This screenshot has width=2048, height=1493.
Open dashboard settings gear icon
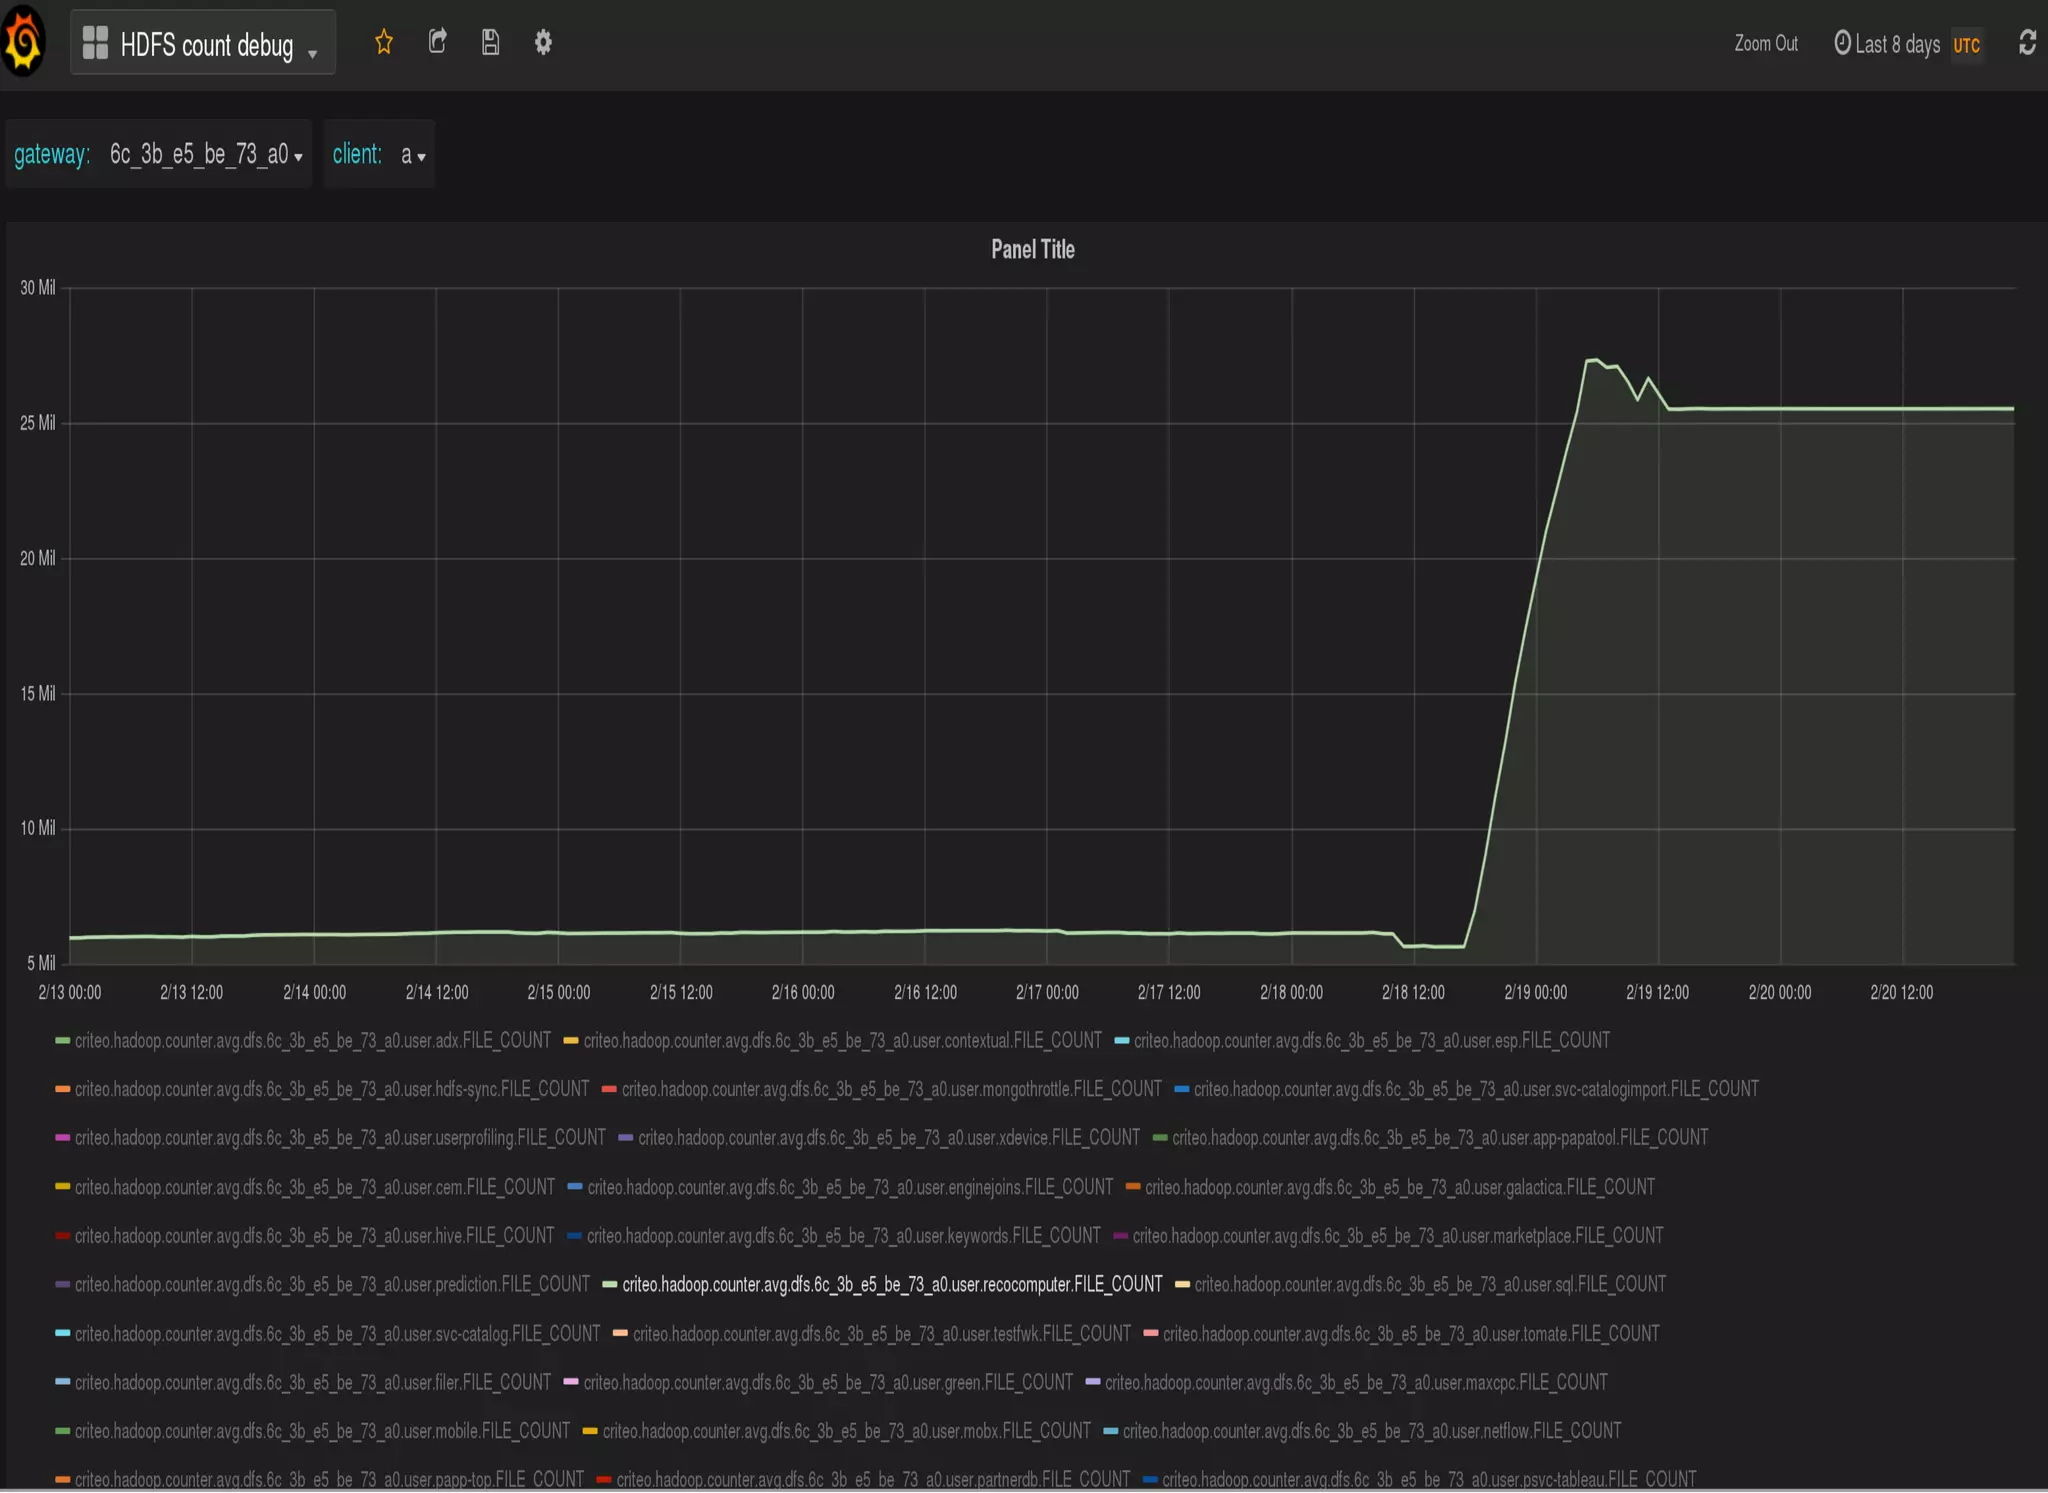pos(543,42)
